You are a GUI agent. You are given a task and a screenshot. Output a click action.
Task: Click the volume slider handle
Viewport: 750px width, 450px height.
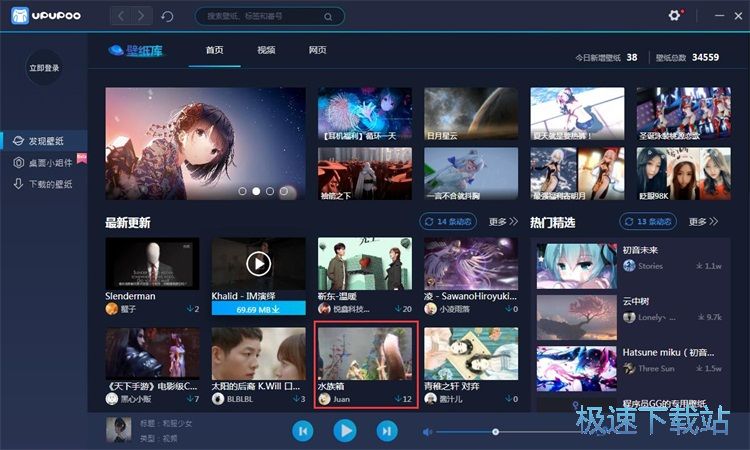point(496,432)
